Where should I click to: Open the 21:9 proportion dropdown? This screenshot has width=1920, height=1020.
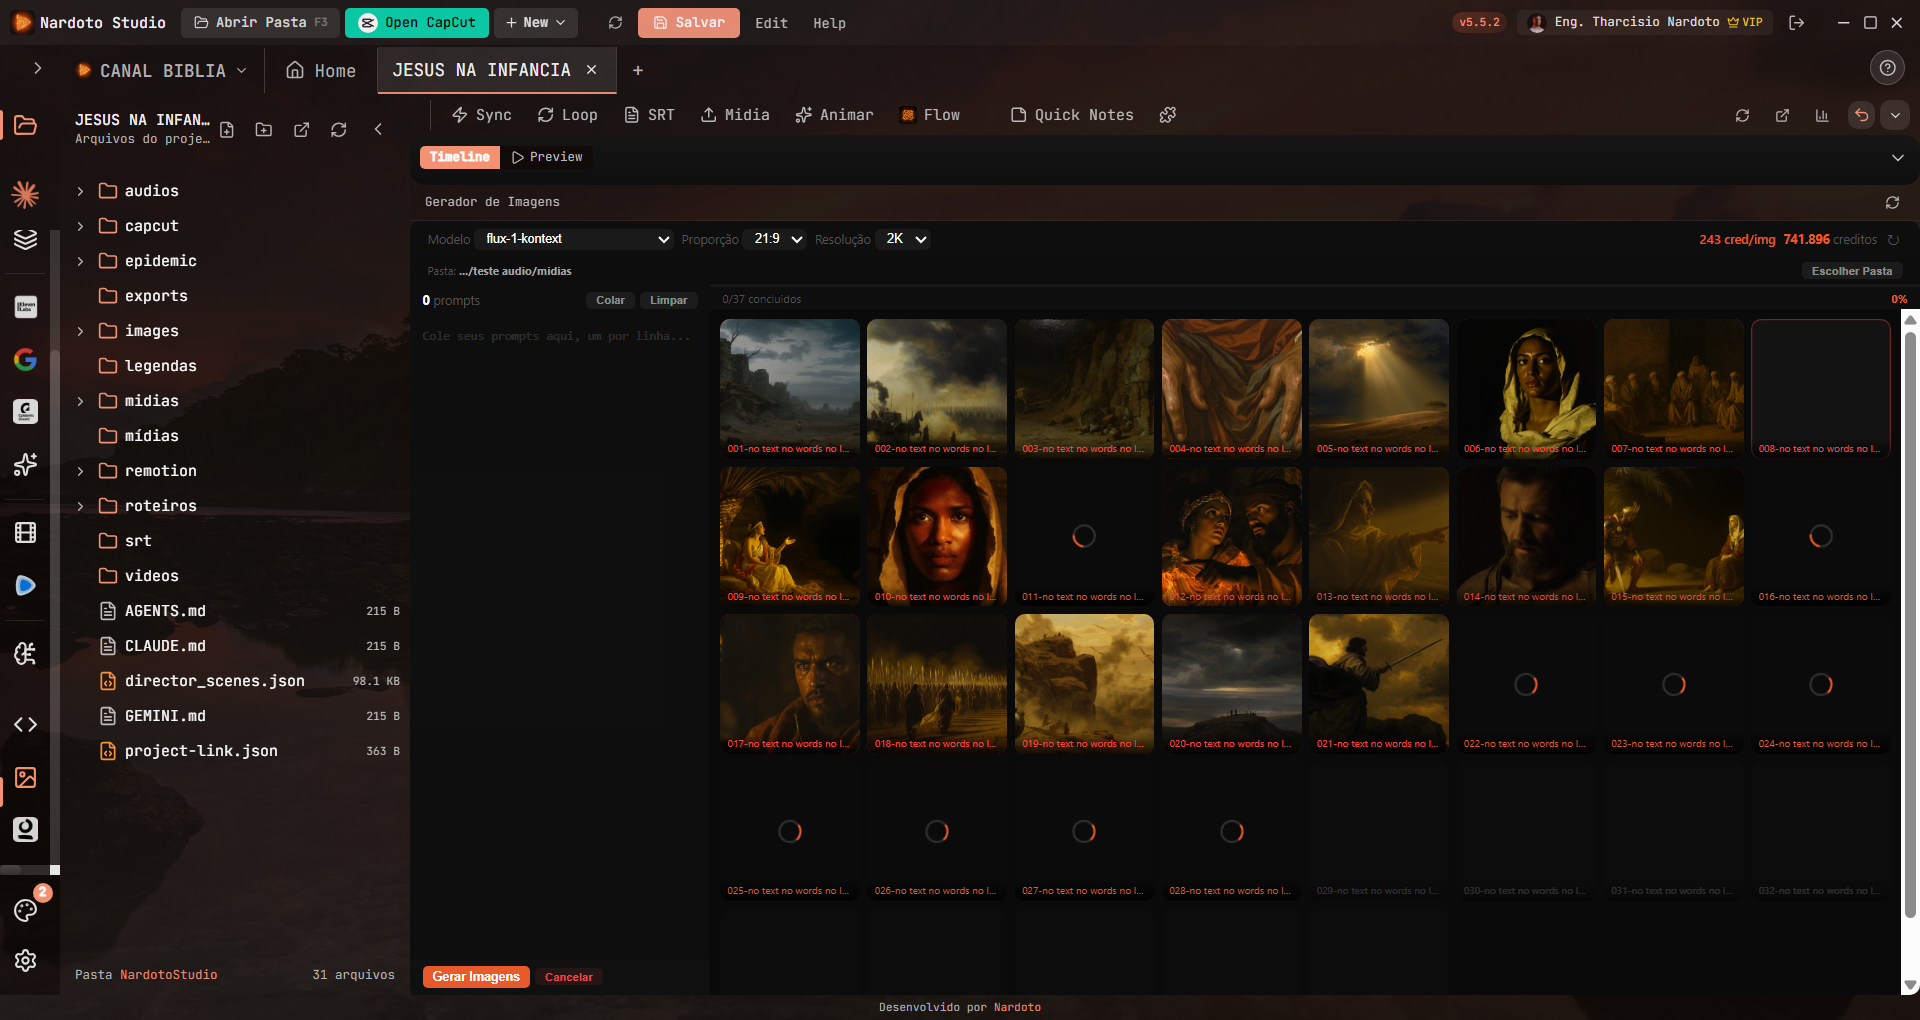pyautogui.click(x=777, y=239)
